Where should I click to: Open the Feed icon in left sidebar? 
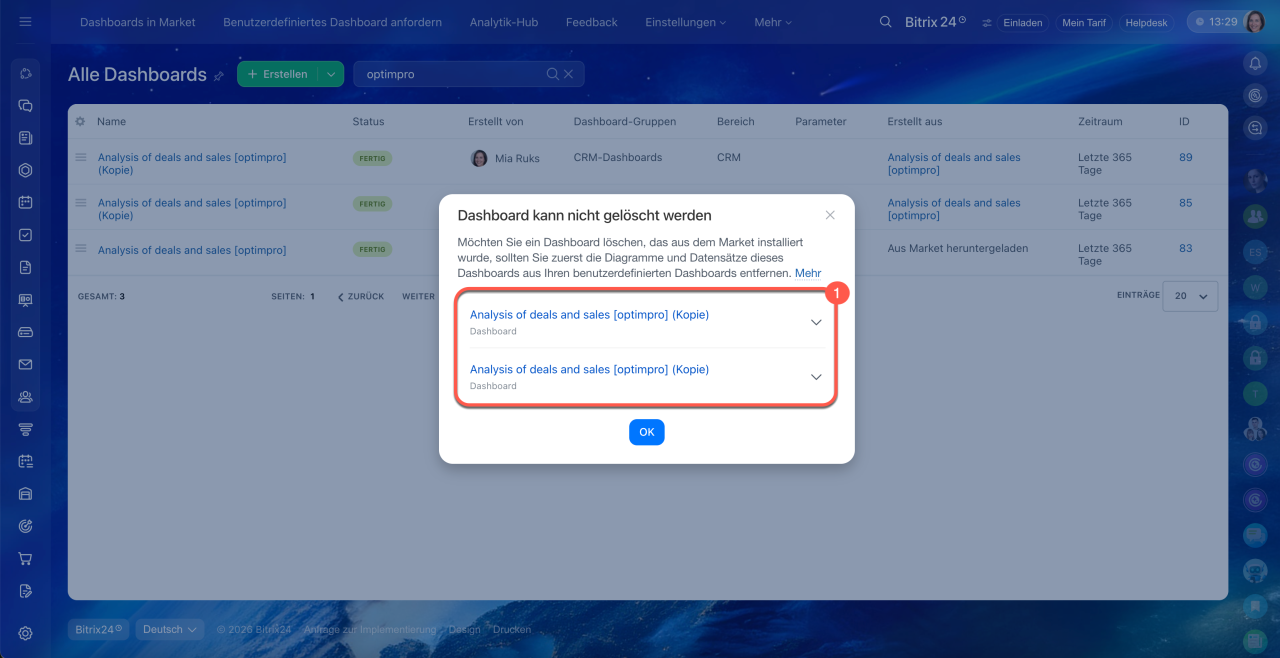coord(26,138)
